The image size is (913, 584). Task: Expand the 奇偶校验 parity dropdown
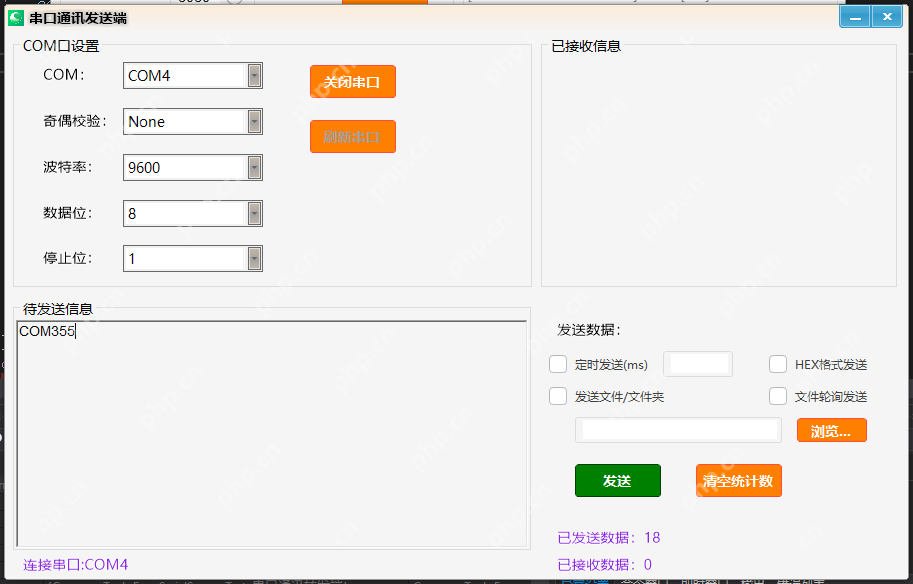coord(255,121)
